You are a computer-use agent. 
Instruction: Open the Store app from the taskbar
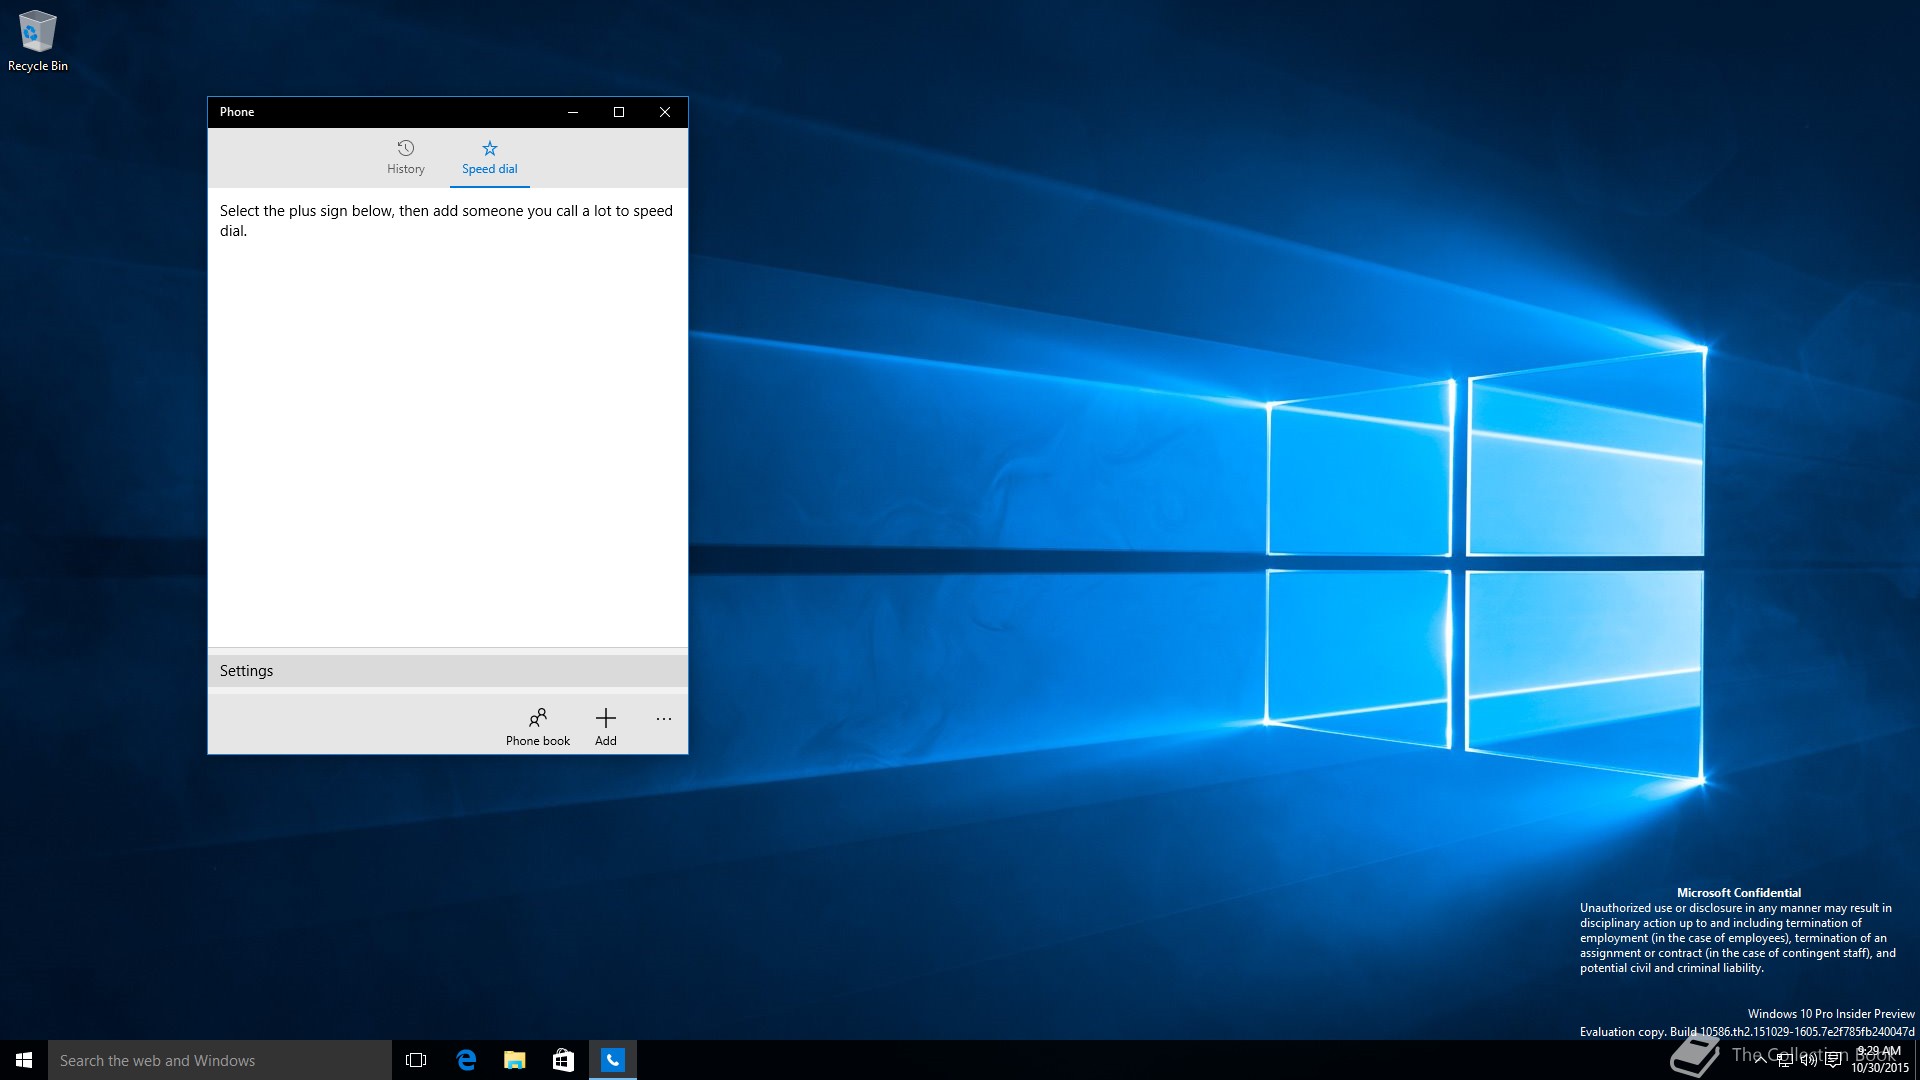pyautogui.click(x=564, y=1060)
